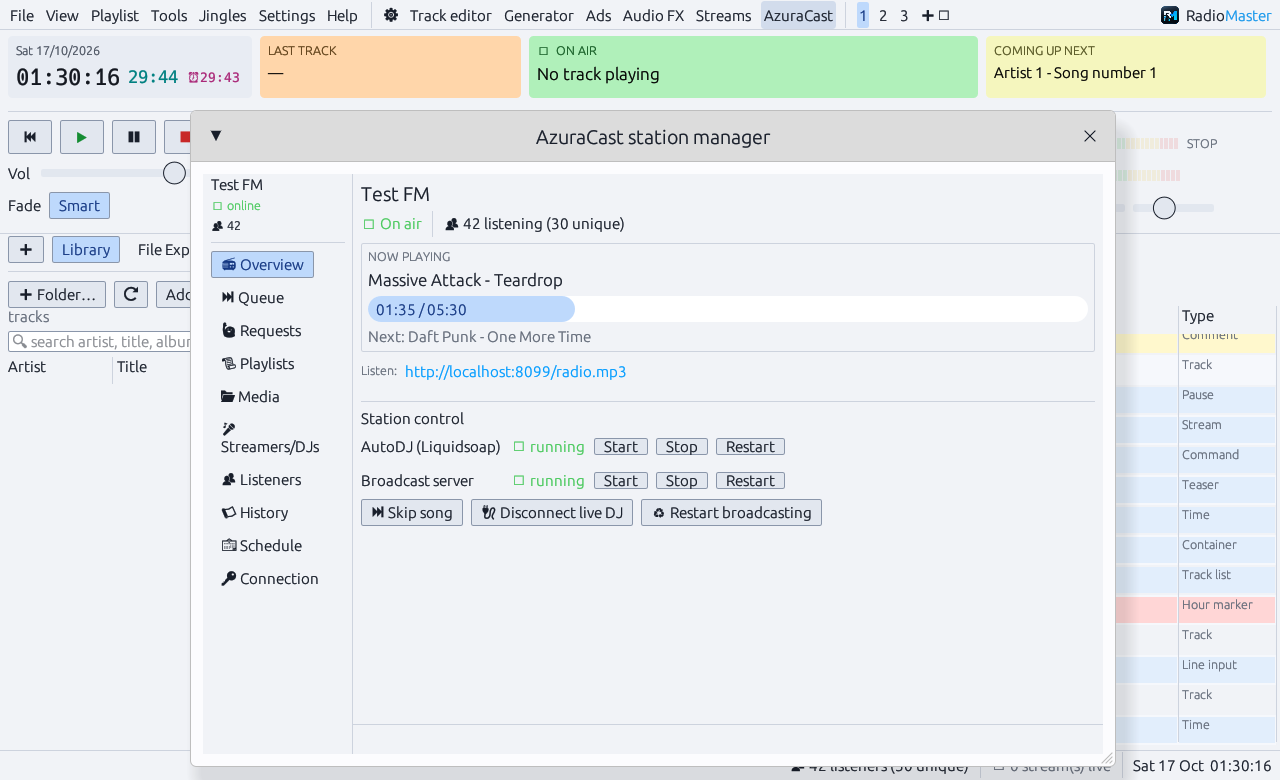The width and height of the screenshot is (1280, 780).
Task: Open the Listeners section
Action: [x=261, y=480]
